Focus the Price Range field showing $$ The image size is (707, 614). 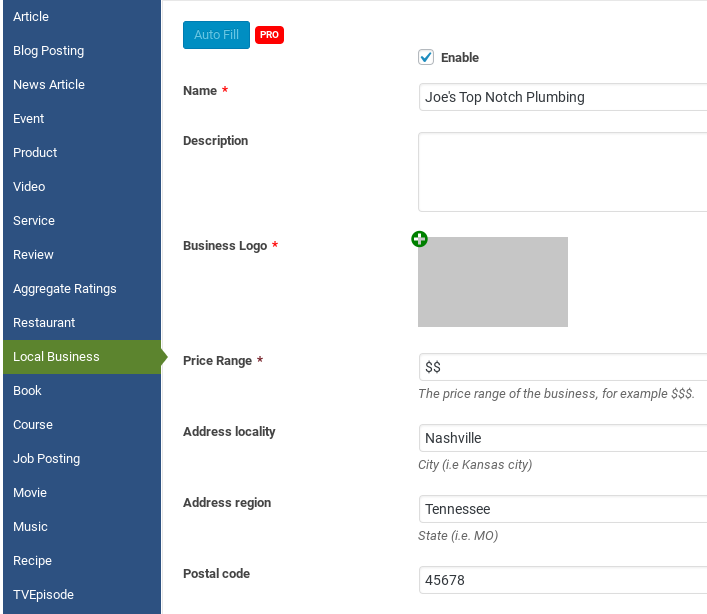pyautogui.click(x=563, y=367)
